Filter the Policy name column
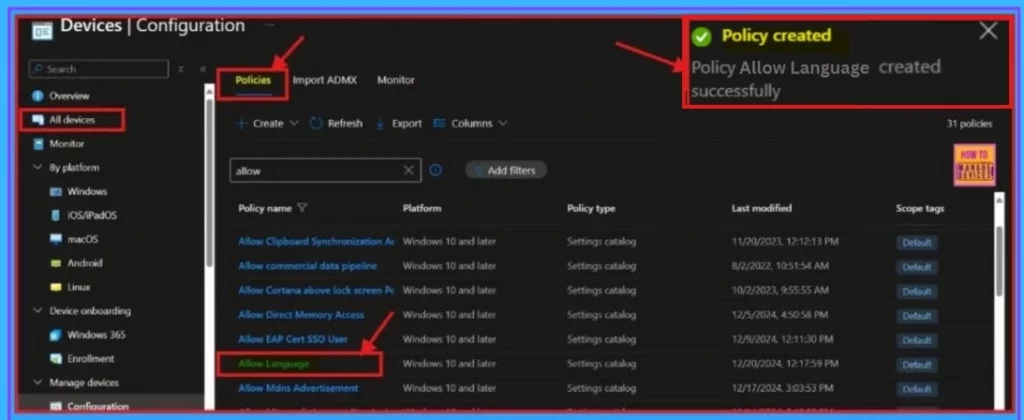1024x420 pixels. 302,208
